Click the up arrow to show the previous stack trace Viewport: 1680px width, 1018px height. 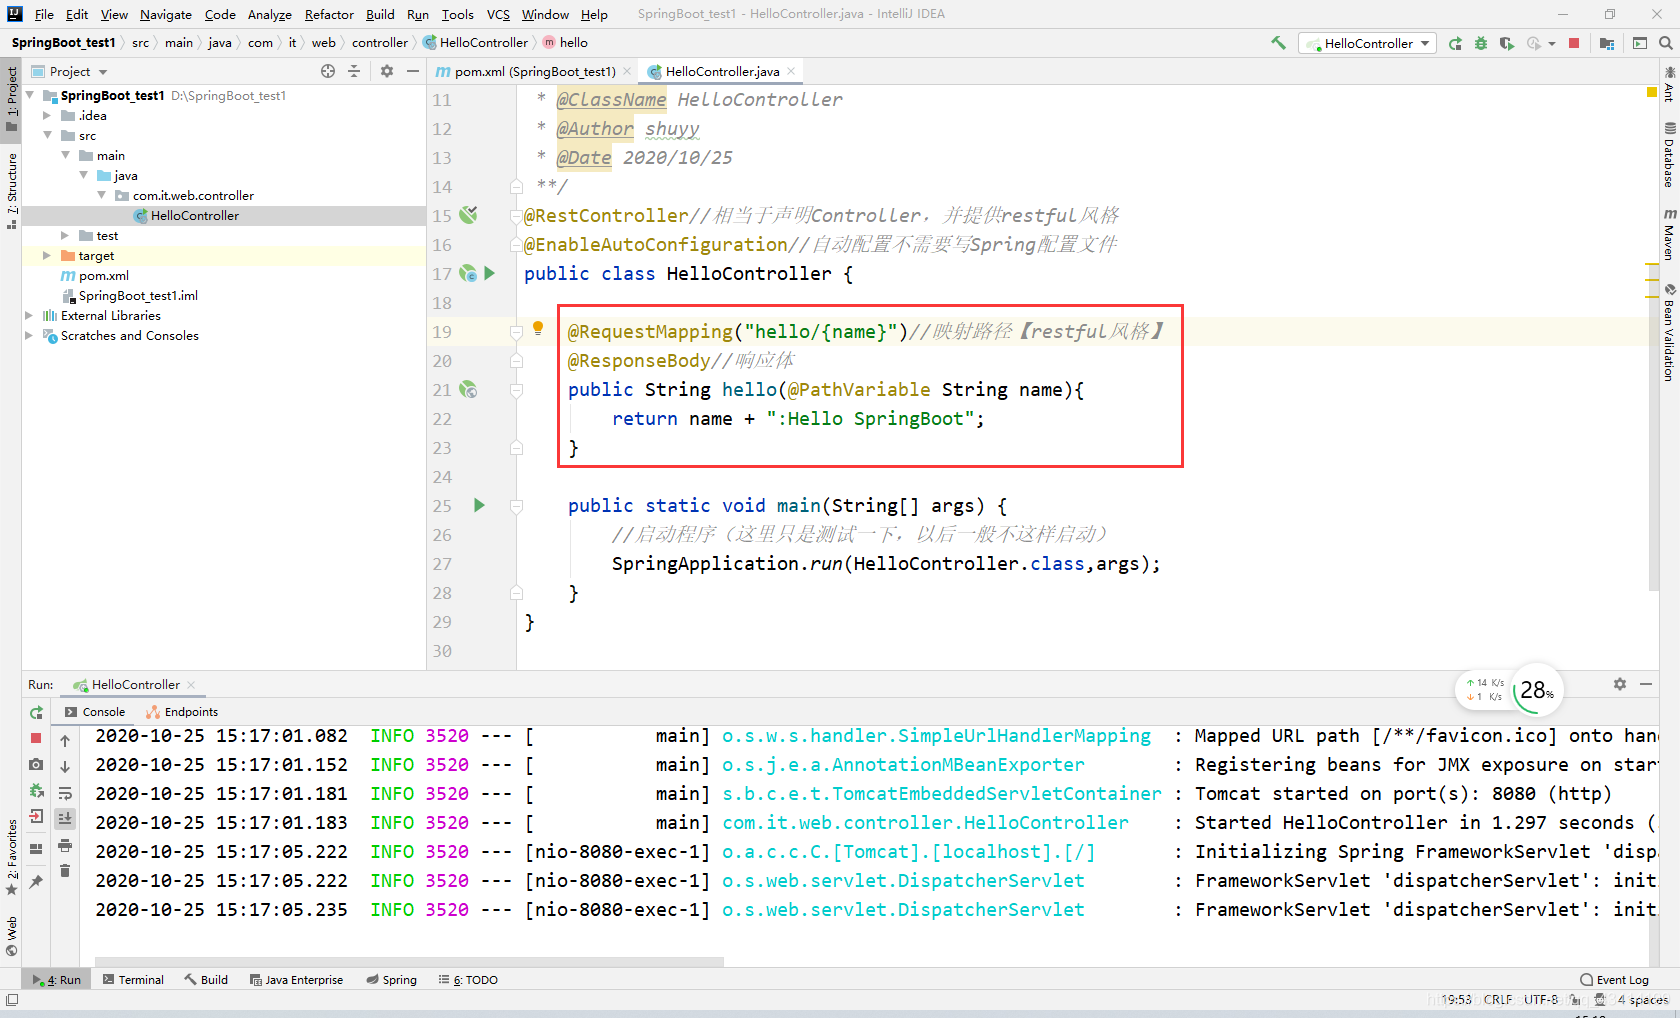[x=65, y=741]
